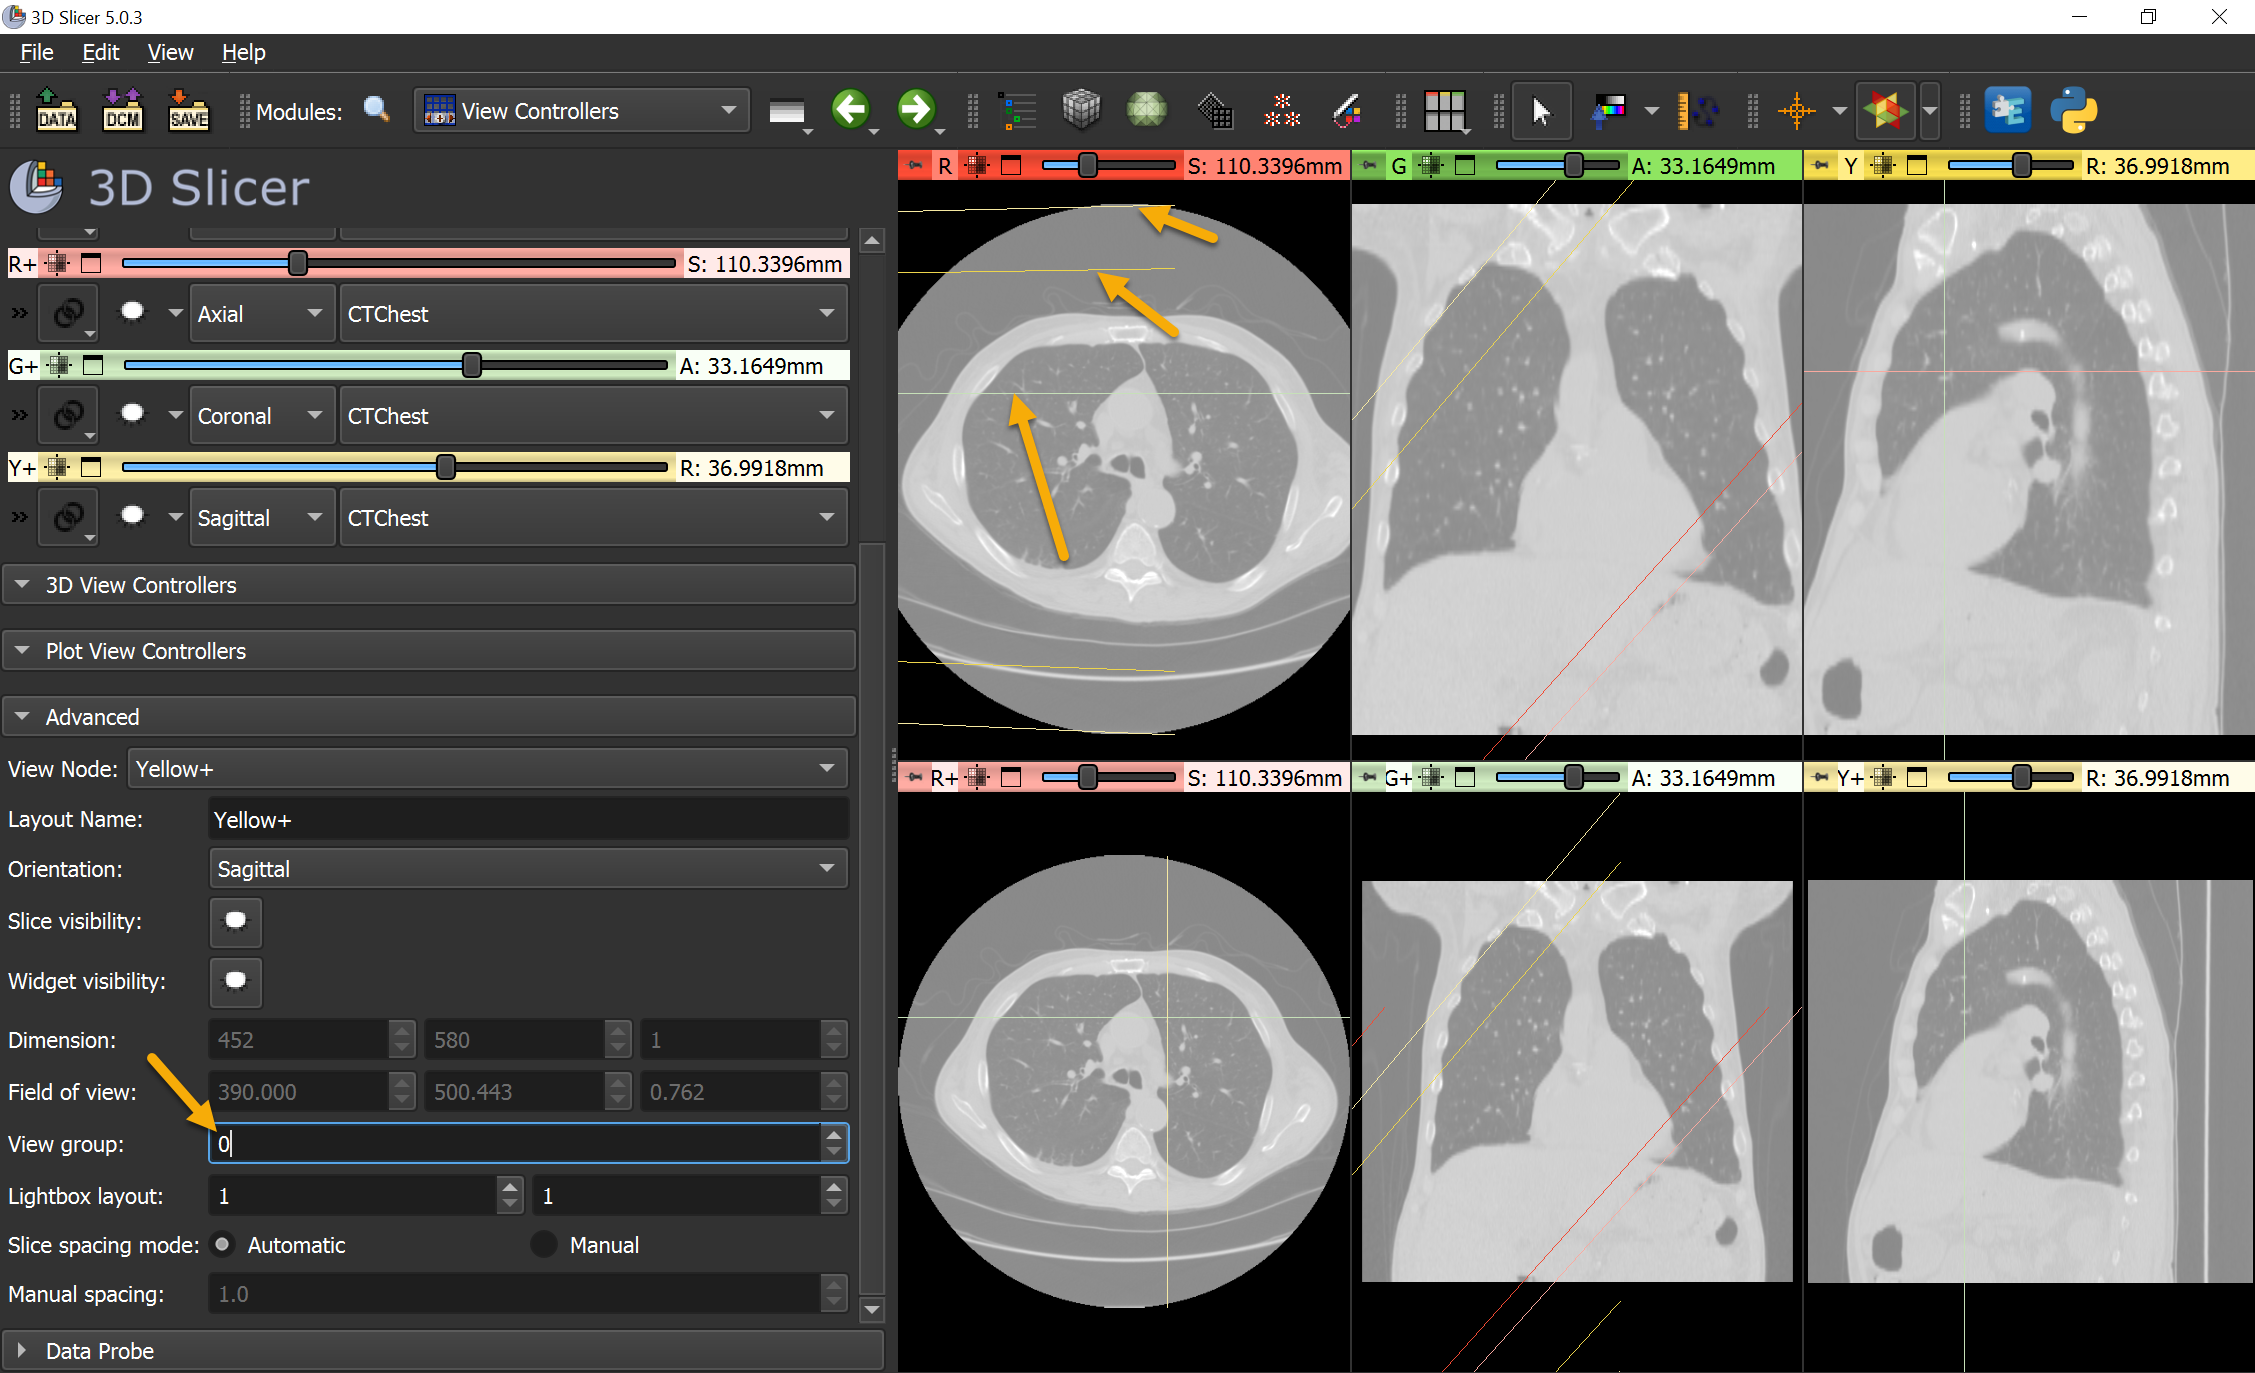Click the markups toolbar ruler icon
Screen dimensions: 2255x1373
[1697, 110]
